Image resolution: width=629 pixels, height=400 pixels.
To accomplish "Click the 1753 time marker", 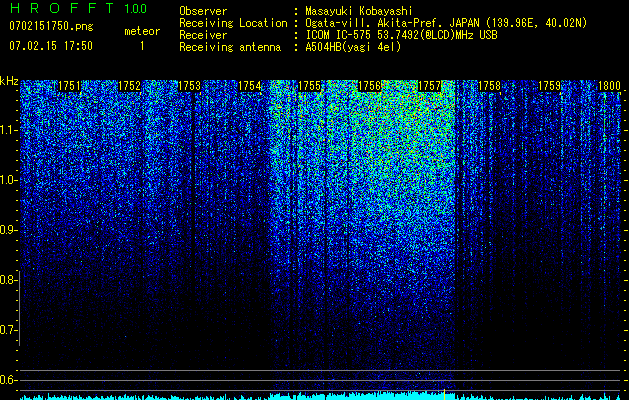I will point(189,86).
